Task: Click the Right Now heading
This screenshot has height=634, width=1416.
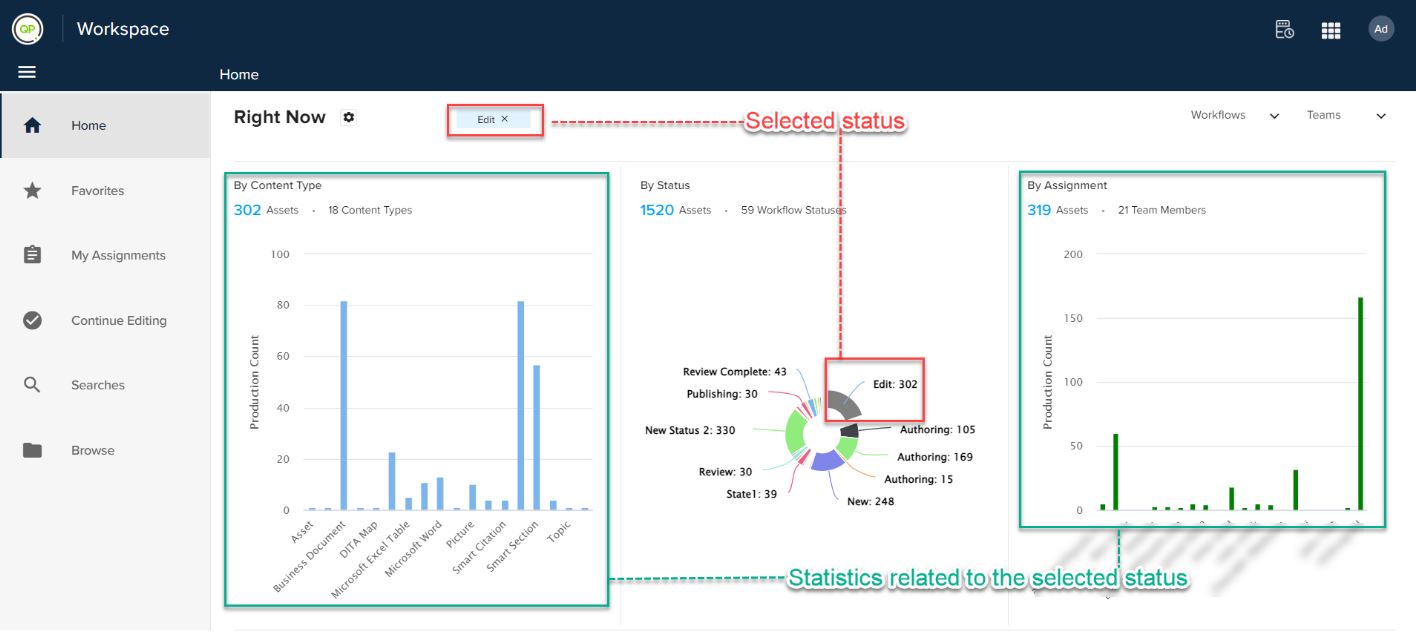Action: 280,117
